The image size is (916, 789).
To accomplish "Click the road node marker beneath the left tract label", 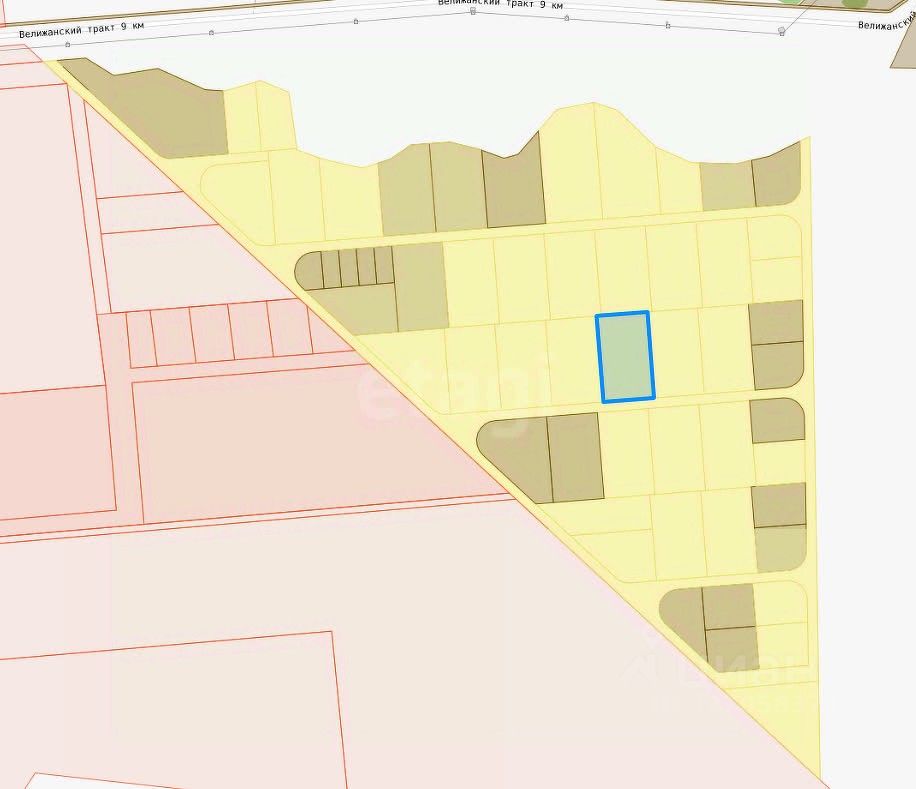I will click(68, 44).
